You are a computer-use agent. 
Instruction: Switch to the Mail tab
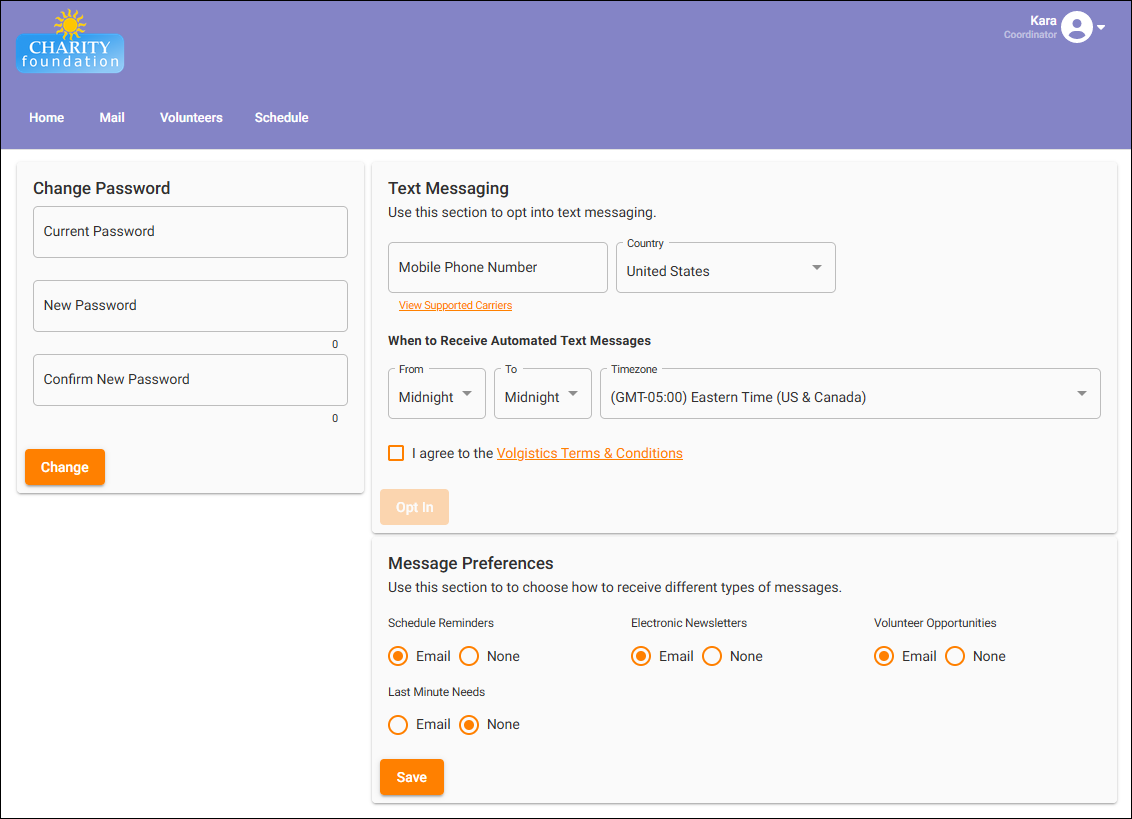(111, 117)
